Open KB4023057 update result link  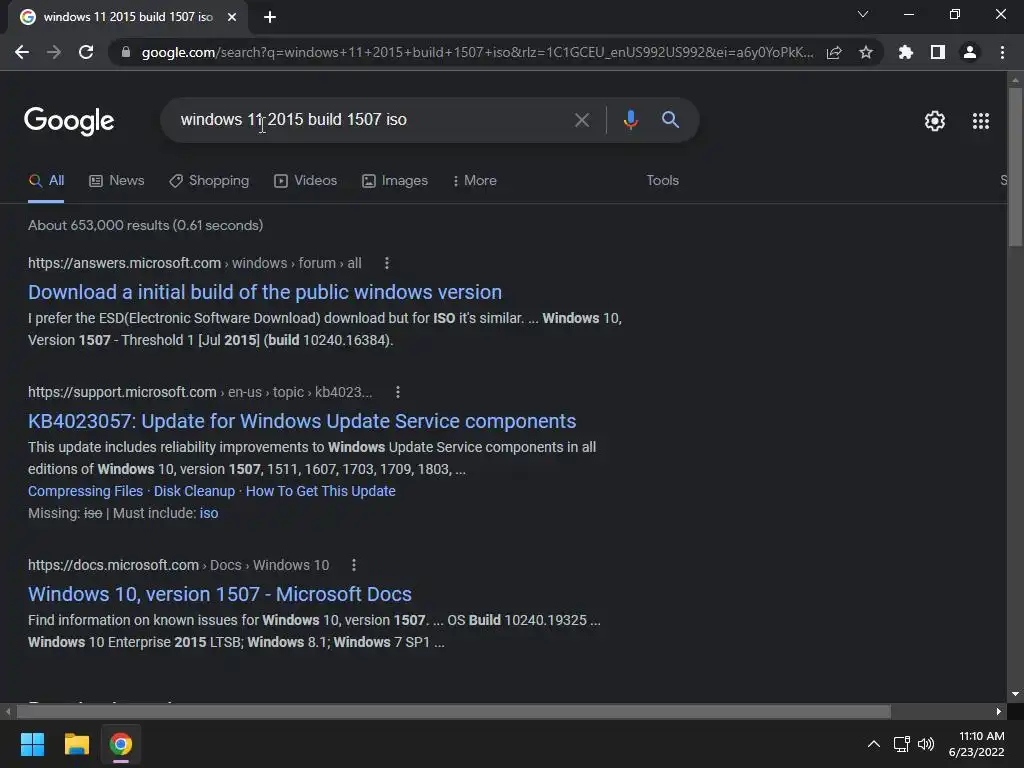(302, 421)
